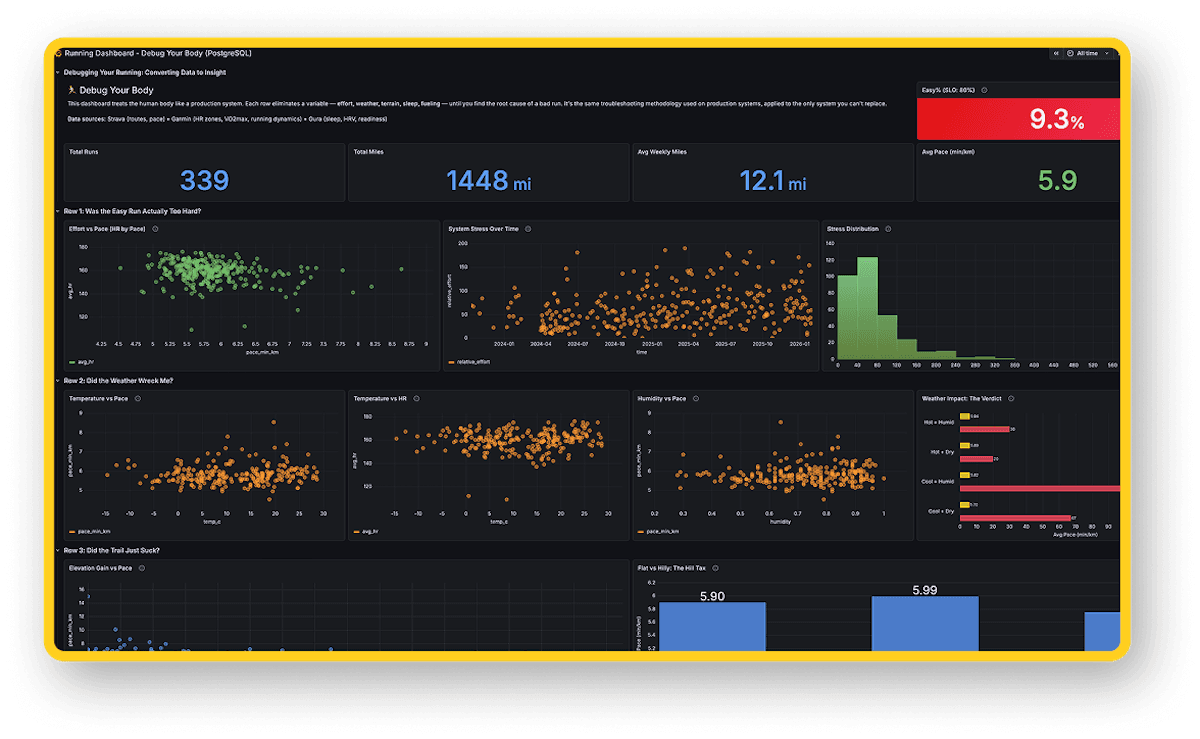Open the time range dropdown showing All time

tap(1086, 54)
